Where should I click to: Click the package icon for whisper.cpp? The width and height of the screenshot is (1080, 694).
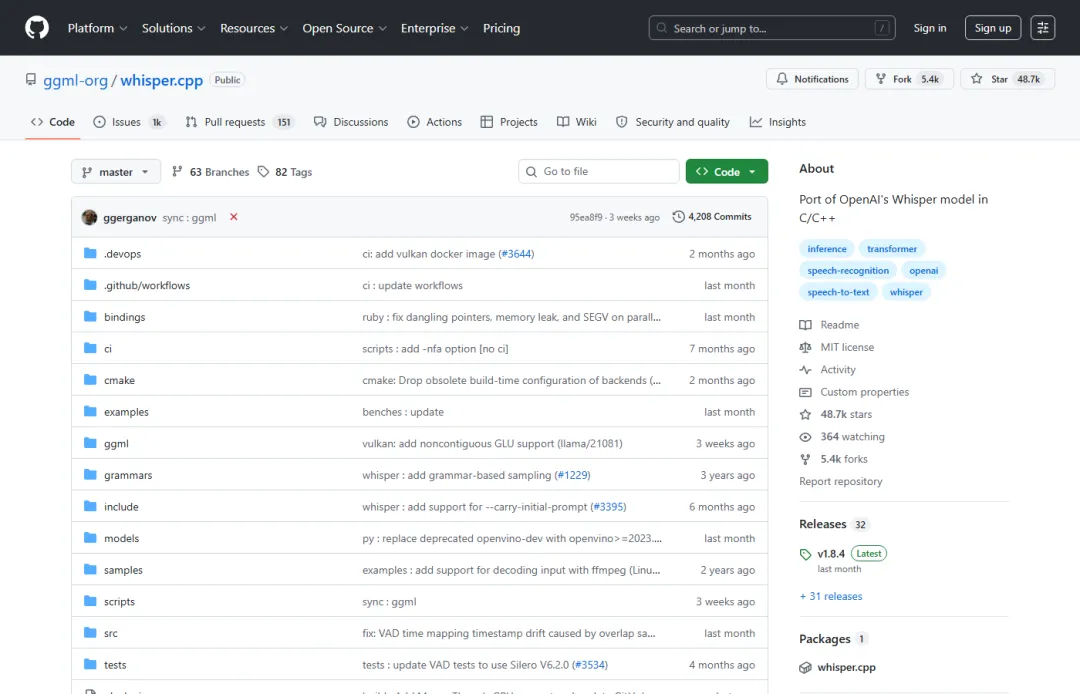(805, 667)
